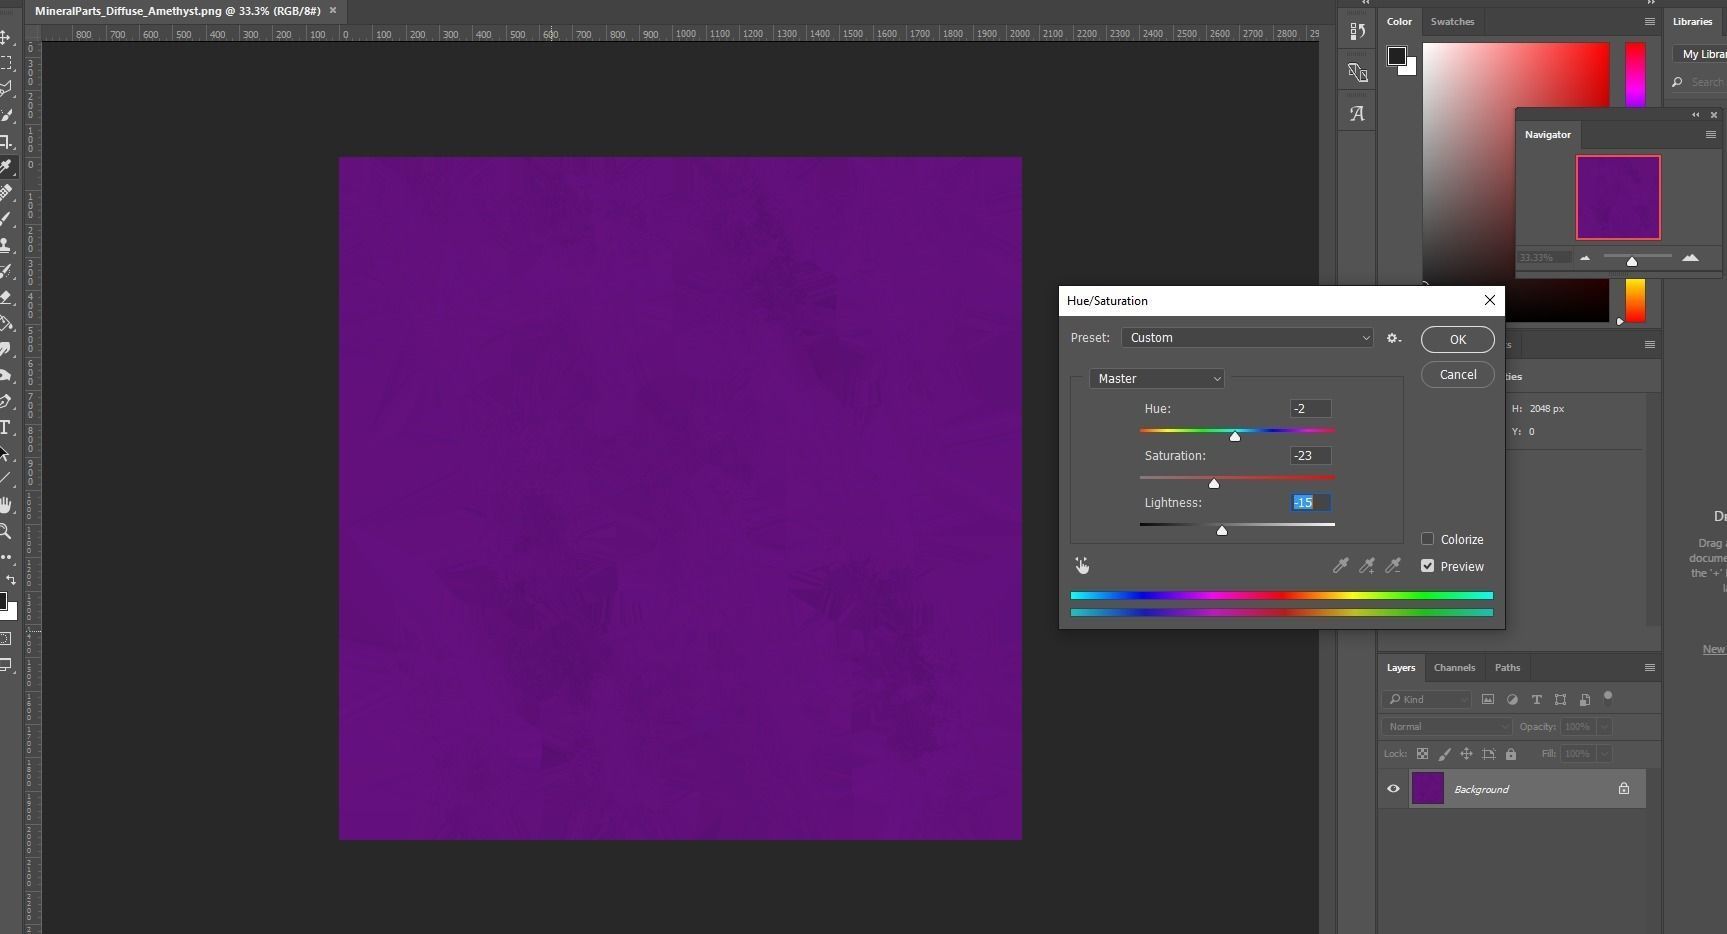Zoom out in the Navigator panel
Viewport: 1727px width, 934px height.
1585,258
